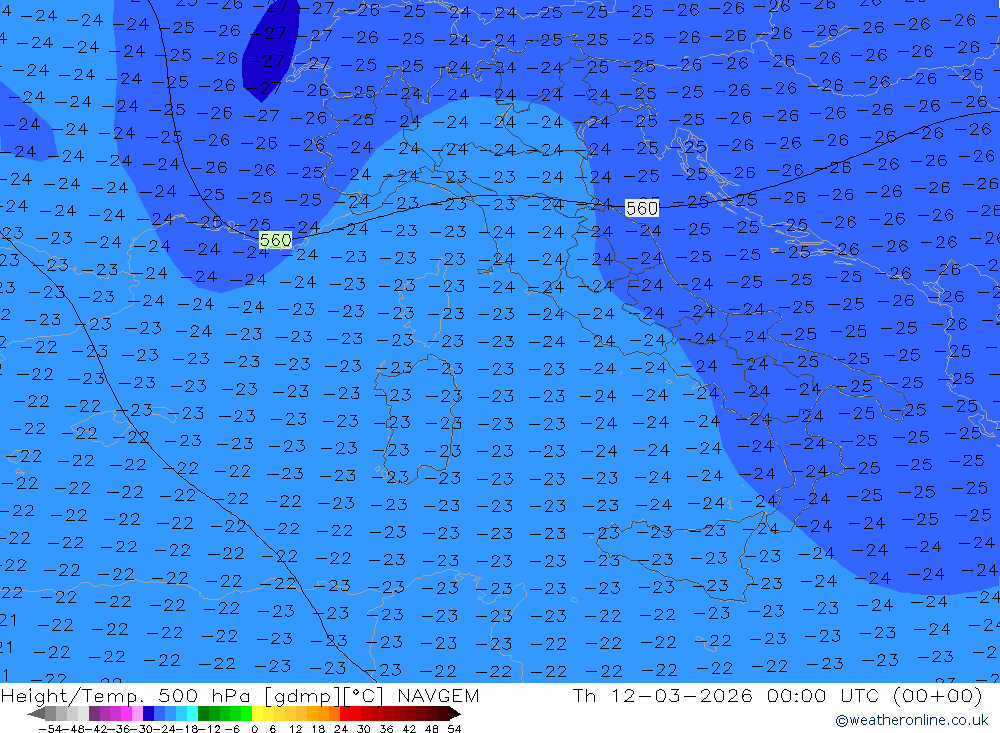Select the 'Height/Temp. 500 hPa' map title
The width and height of the screenshot is (1000, 733).
[x=126, y=695]
